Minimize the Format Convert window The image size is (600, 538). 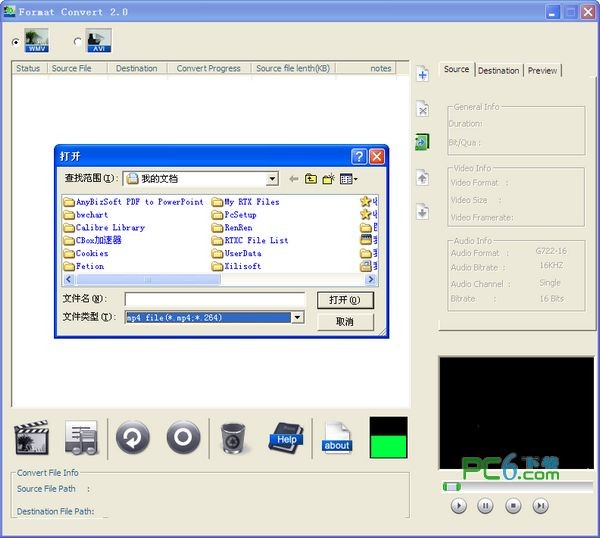[x=552, y=12]
